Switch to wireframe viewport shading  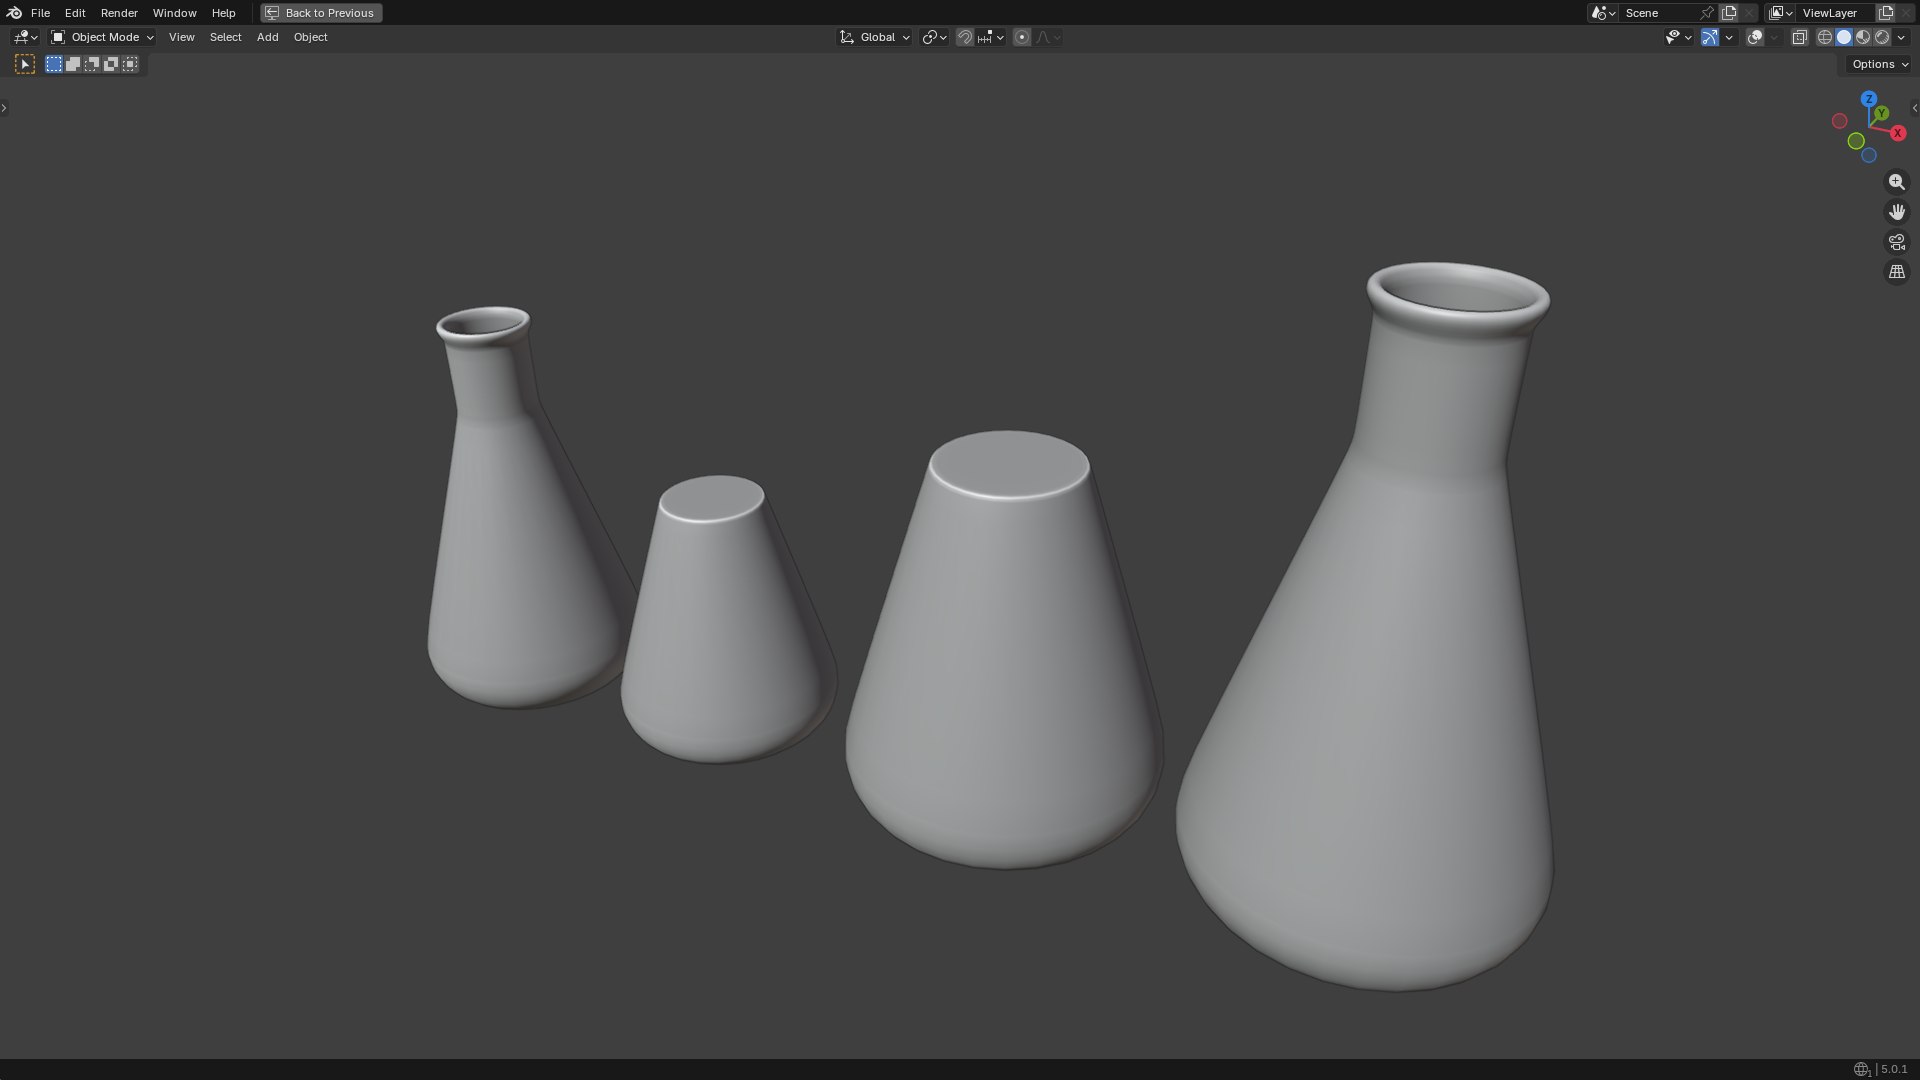(x=1825, y=37)
